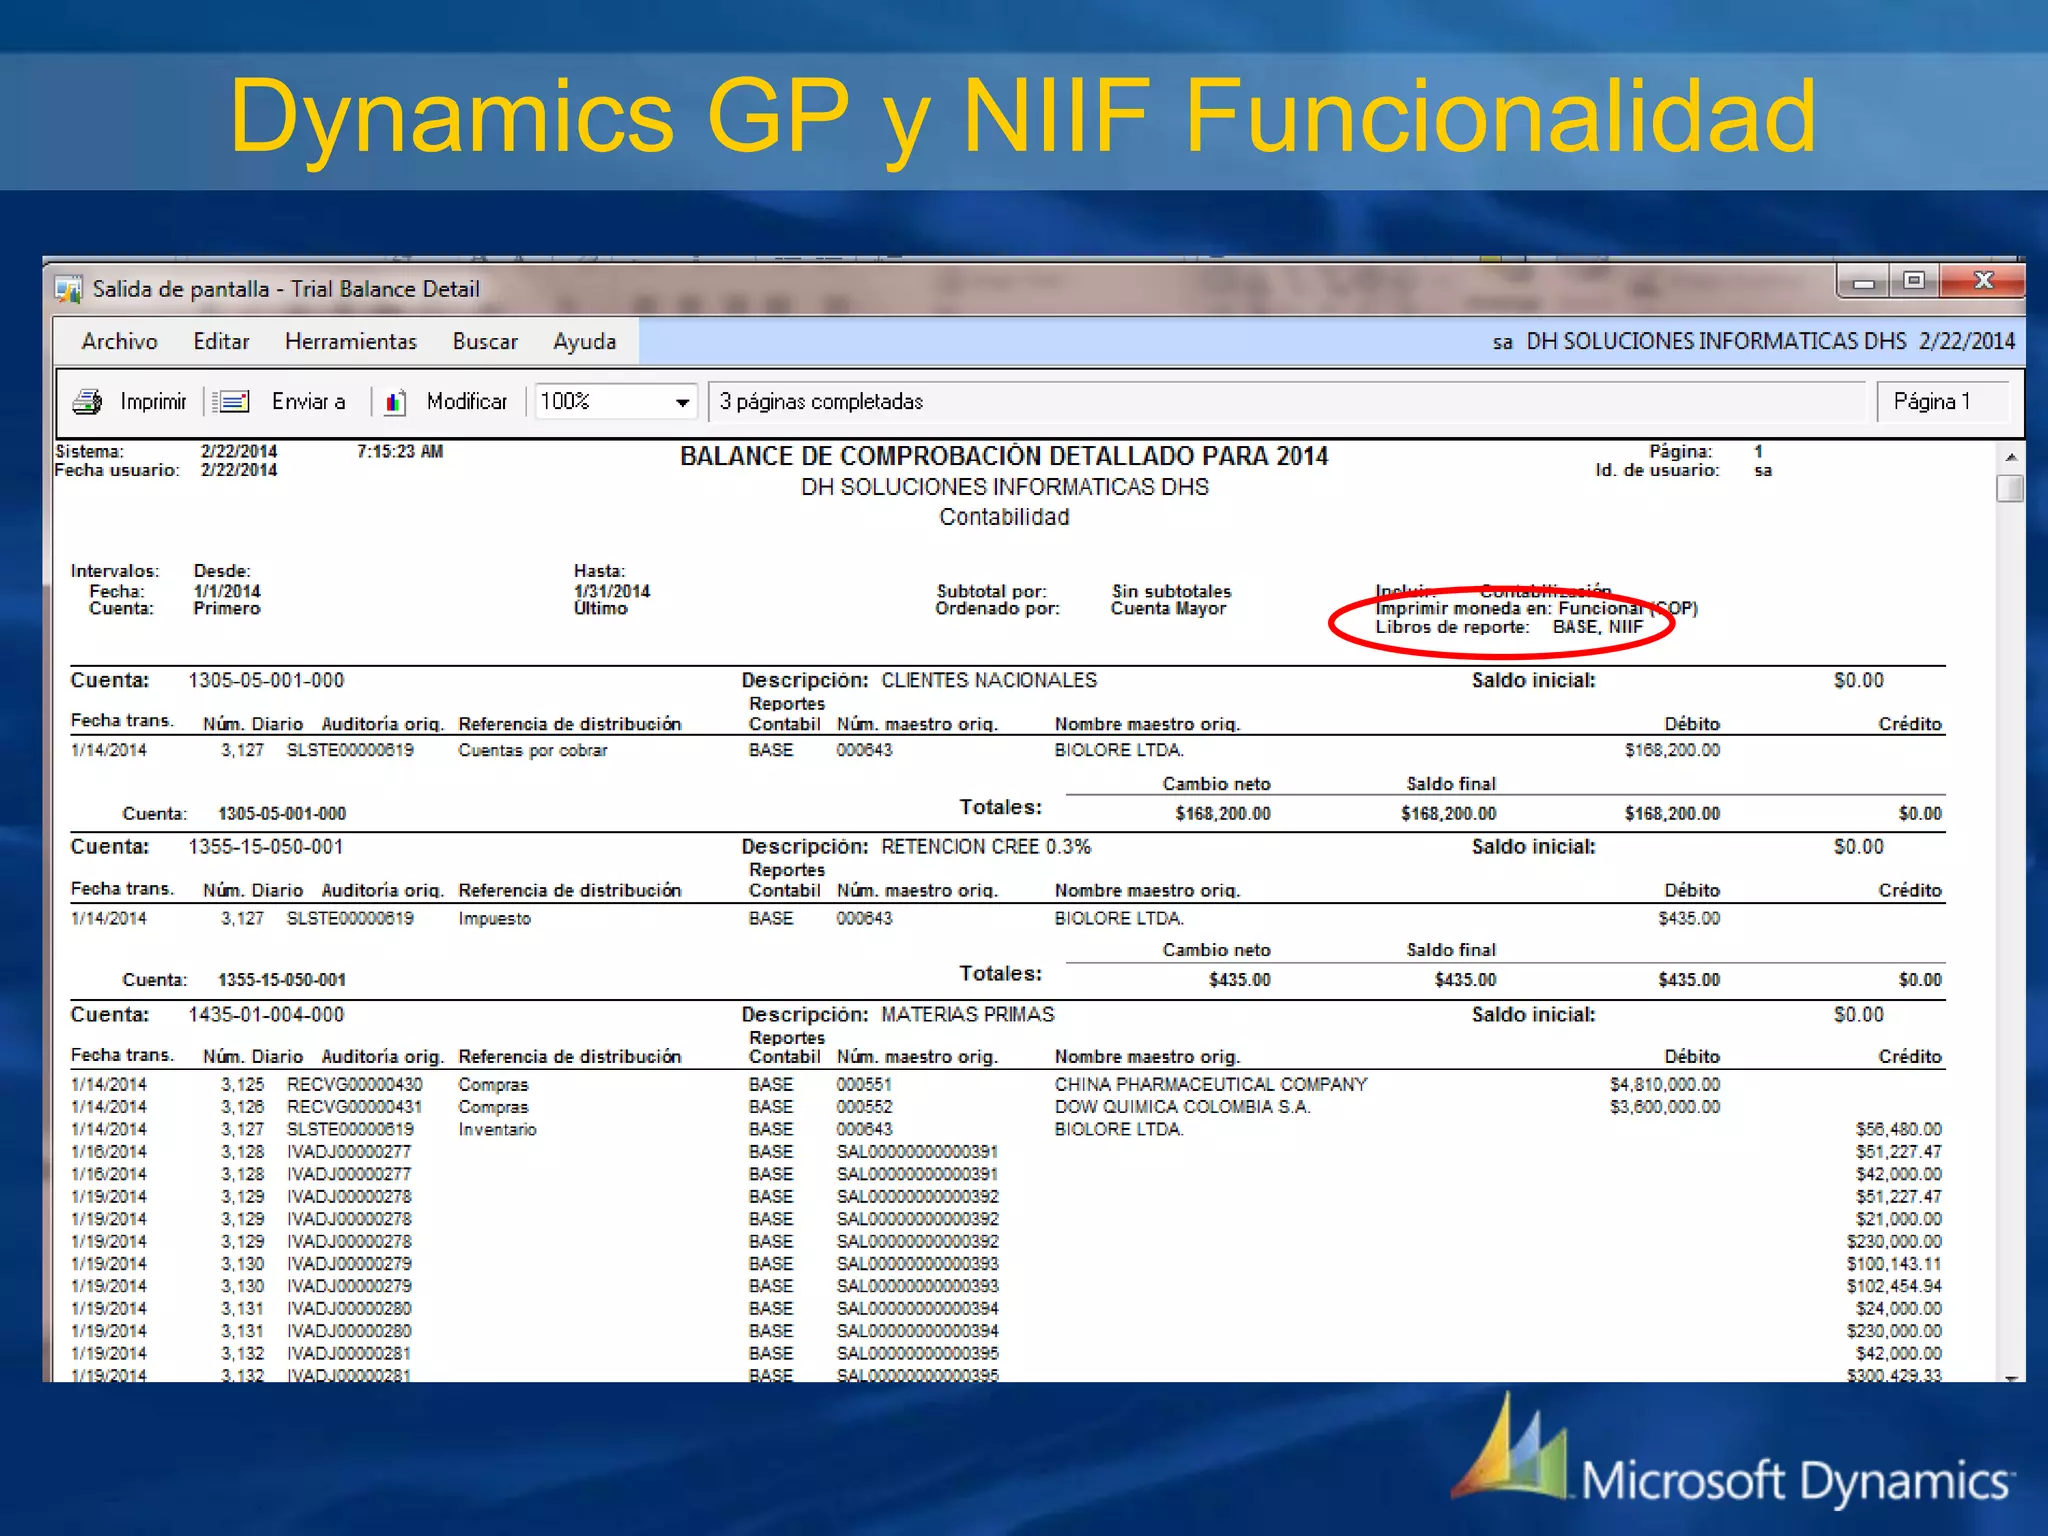Click DH SOLUCIONES INFORMATICAS DHS in menu bar
Screen dimensions: 2048x1536
pos(1716,341)
